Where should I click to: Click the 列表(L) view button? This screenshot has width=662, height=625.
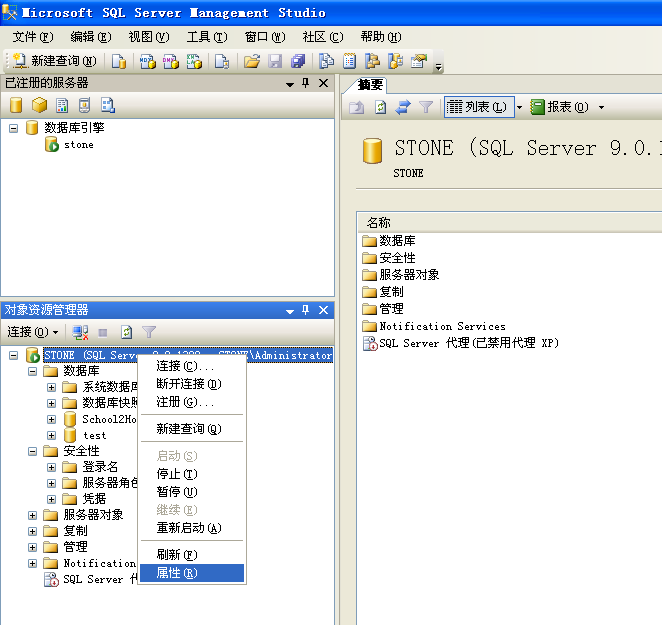click(x=479, y=107)
